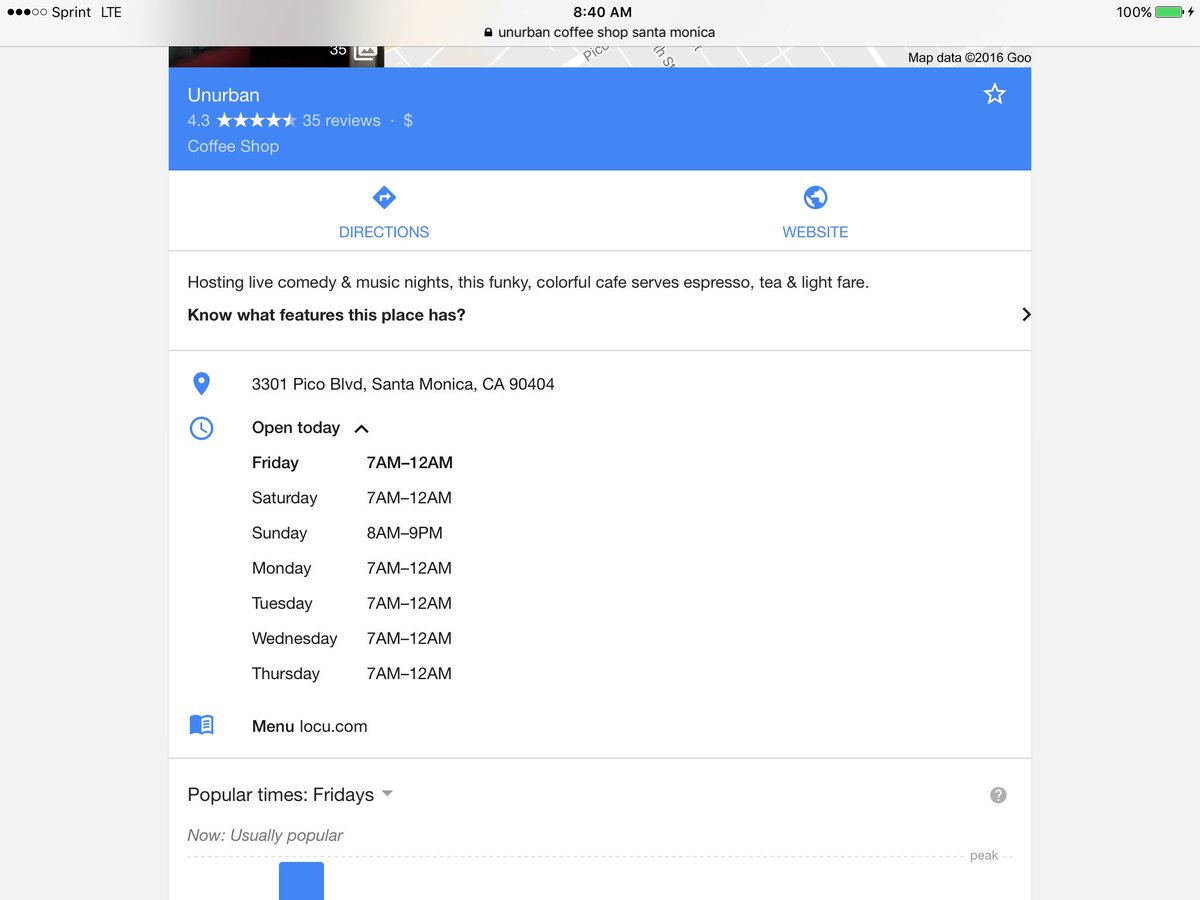The image size is (1200, 900).
Task: Tap the clock hours icon
Action: [201, 428]
